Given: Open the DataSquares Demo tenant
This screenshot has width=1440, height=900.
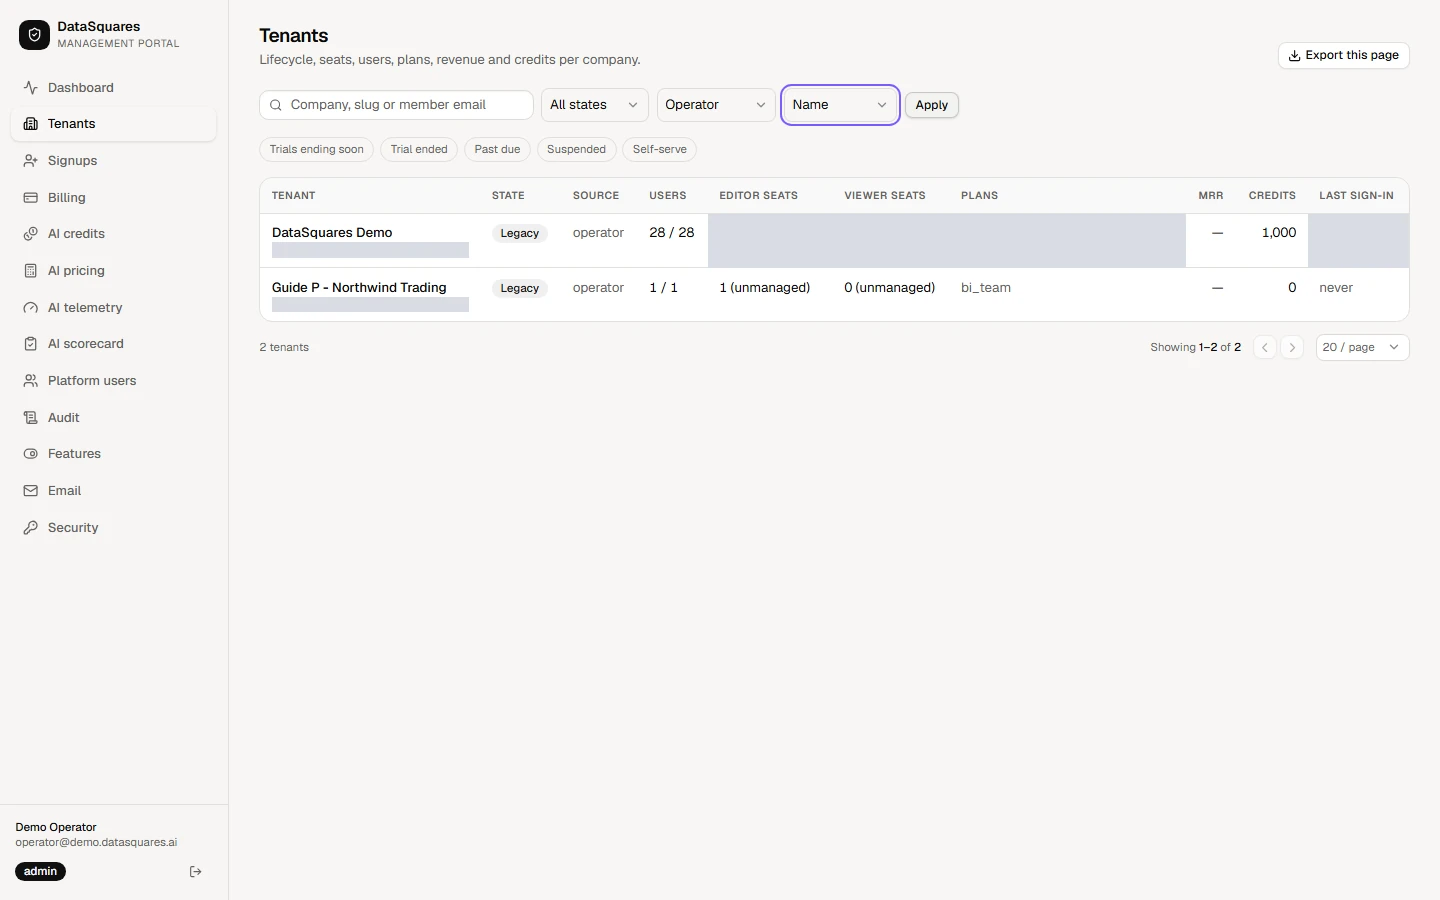Looking at the screenshot, I should (x=332, y=233).
